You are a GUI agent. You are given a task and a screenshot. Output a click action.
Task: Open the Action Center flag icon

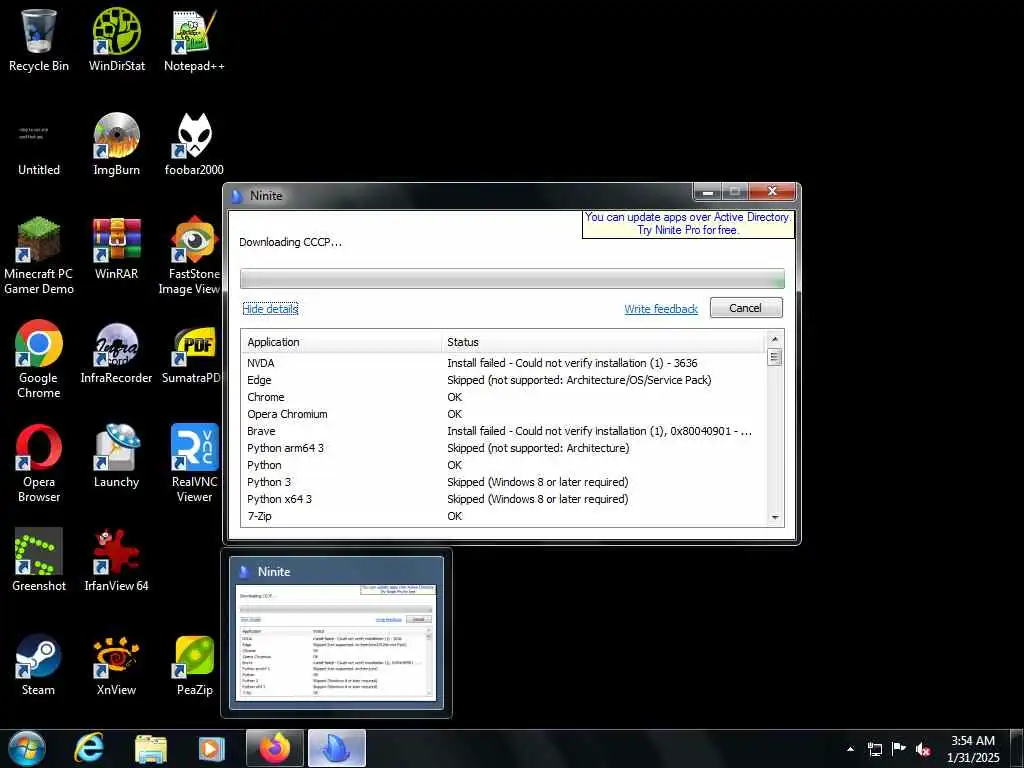899,749
